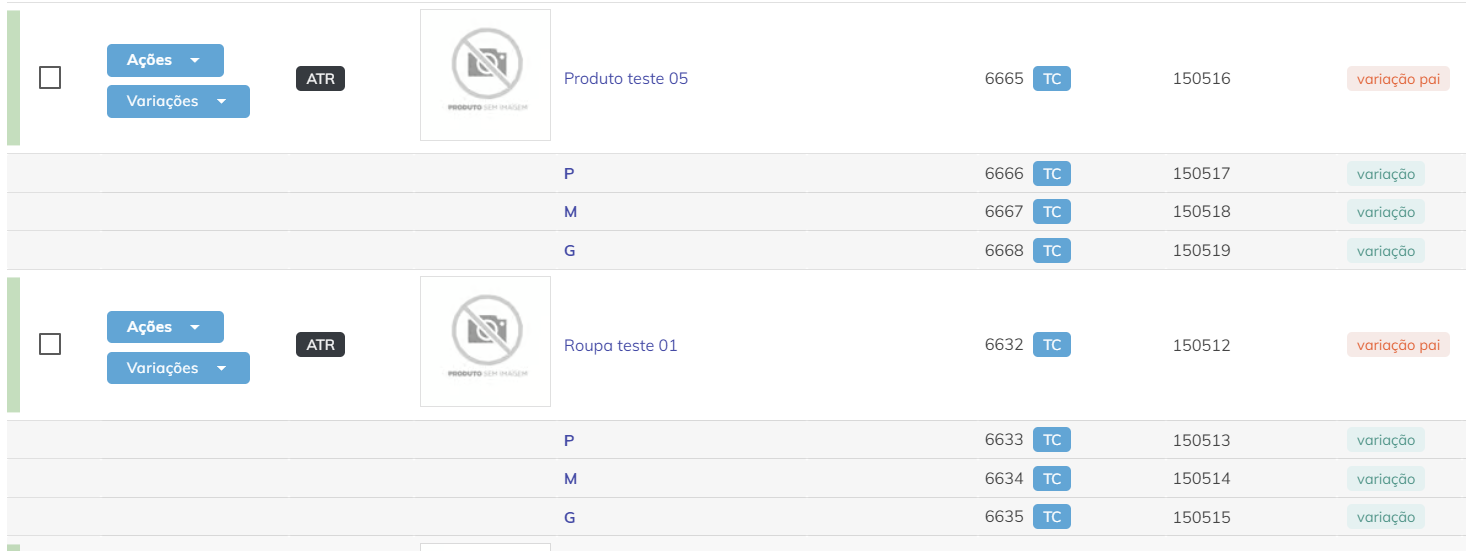The height and width of the screenshot is (551, 1466).
Task: Click the no-image thumbnail of Produto teste 05
Action: coord(485,75)
